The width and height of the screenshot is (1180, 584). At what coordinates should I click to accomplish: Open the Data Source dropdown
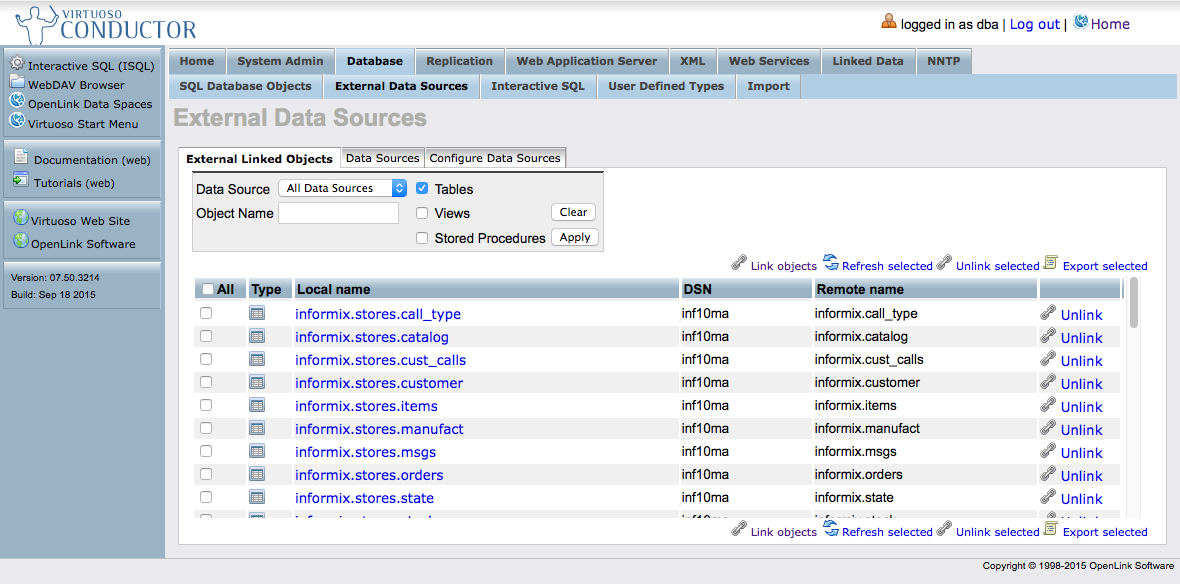[x=345, y=188]
